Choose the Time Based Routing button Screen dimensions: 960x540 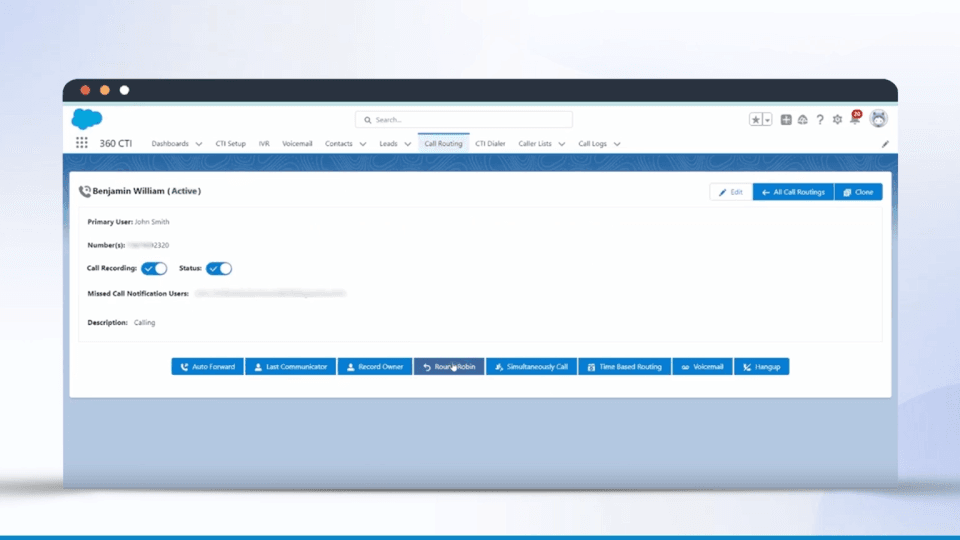624,367
